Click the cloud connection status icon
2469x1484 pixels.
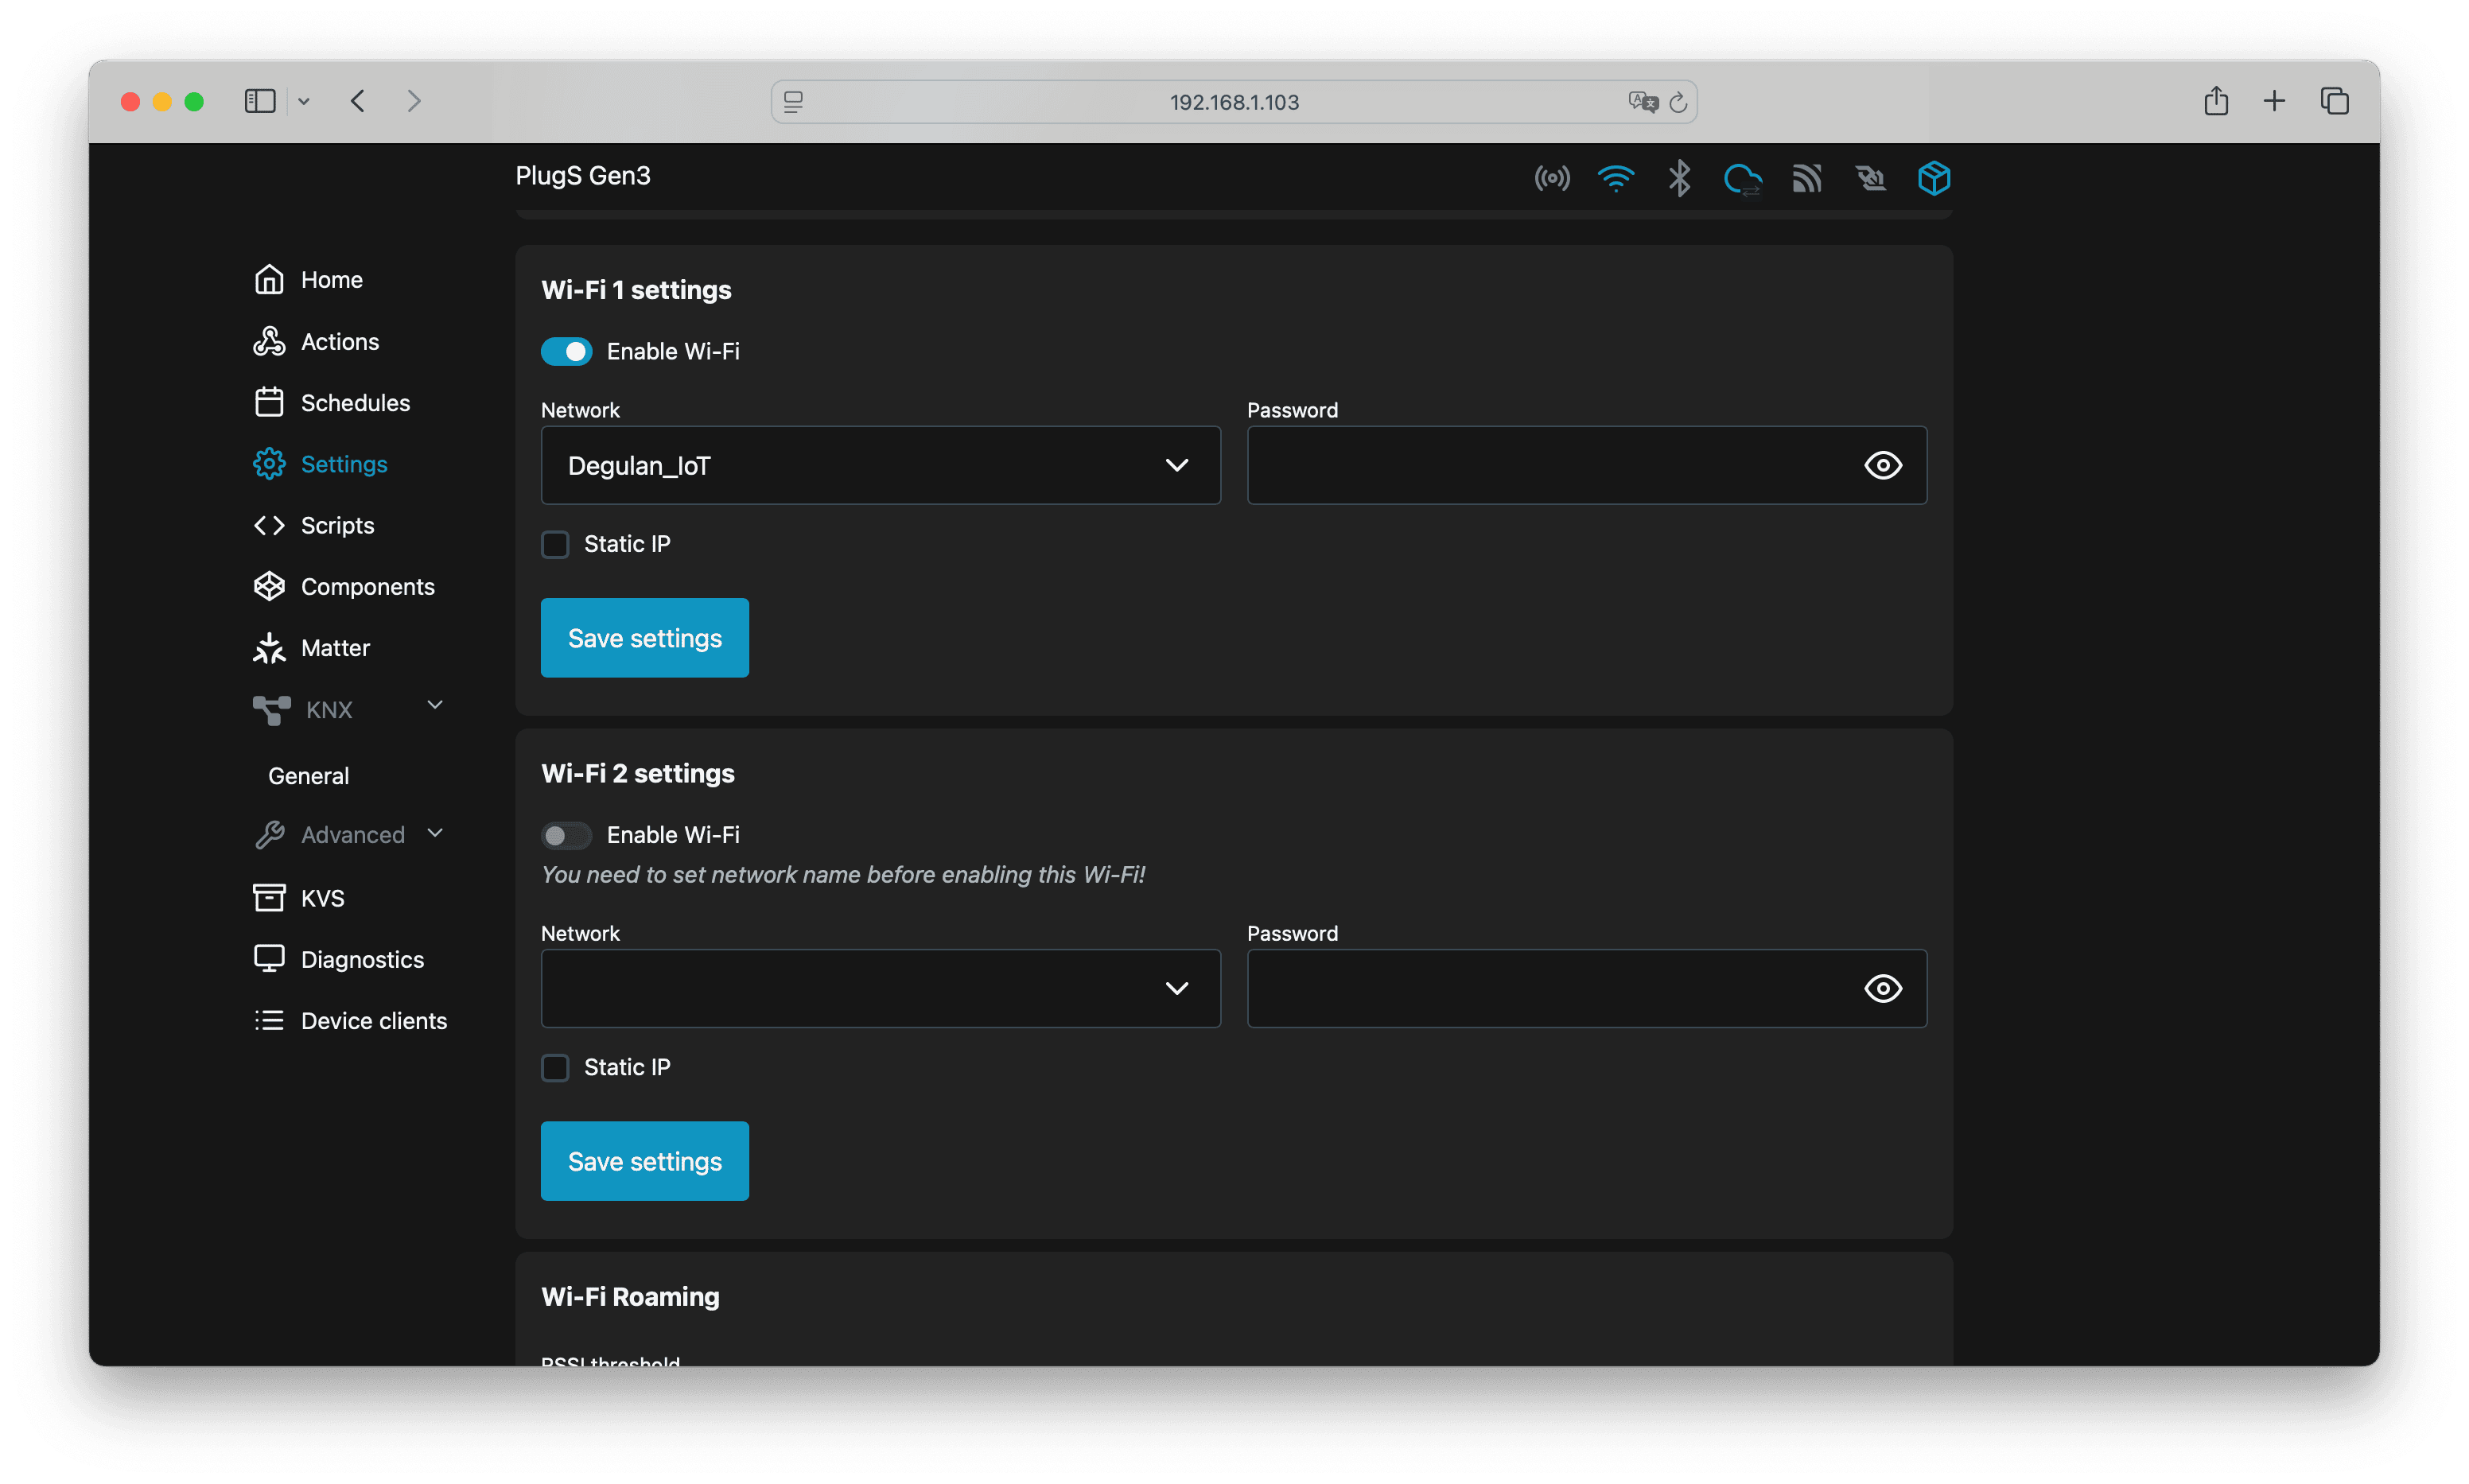(1742, 179)
